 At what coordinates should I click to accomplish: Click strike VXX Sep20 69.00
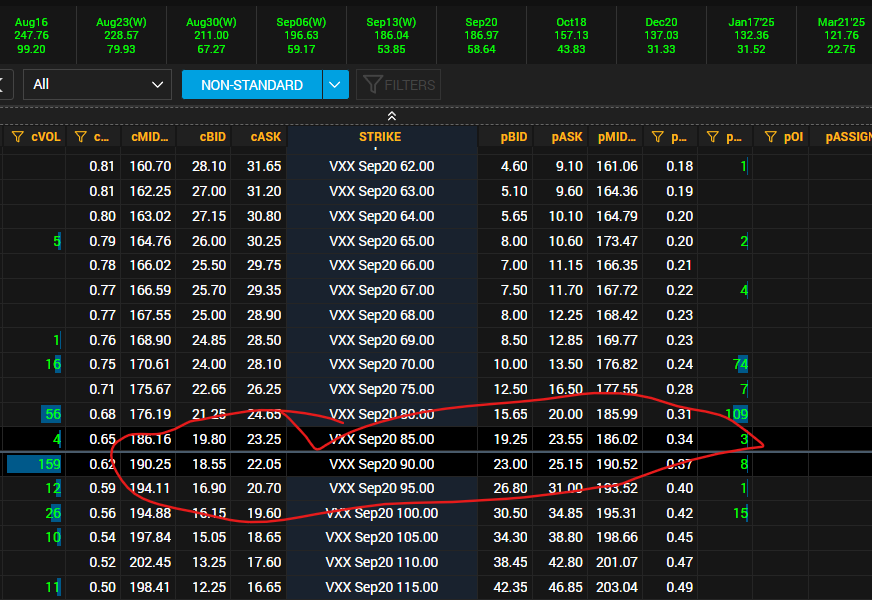(382, 340)
